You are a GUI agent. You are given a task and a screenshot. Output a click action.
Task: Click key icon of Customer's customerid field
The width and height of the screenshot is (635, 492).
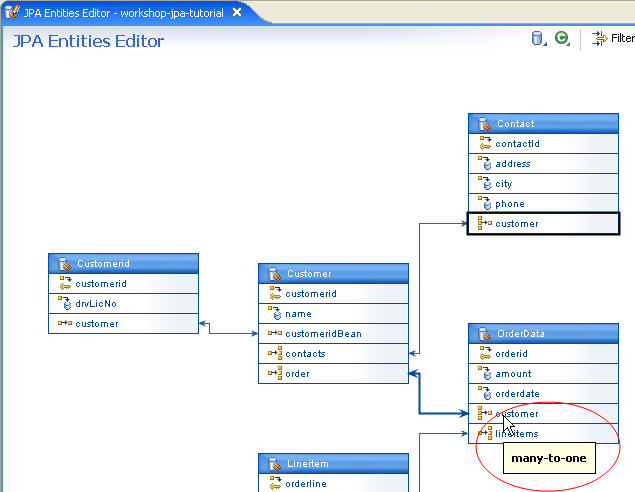275,293
